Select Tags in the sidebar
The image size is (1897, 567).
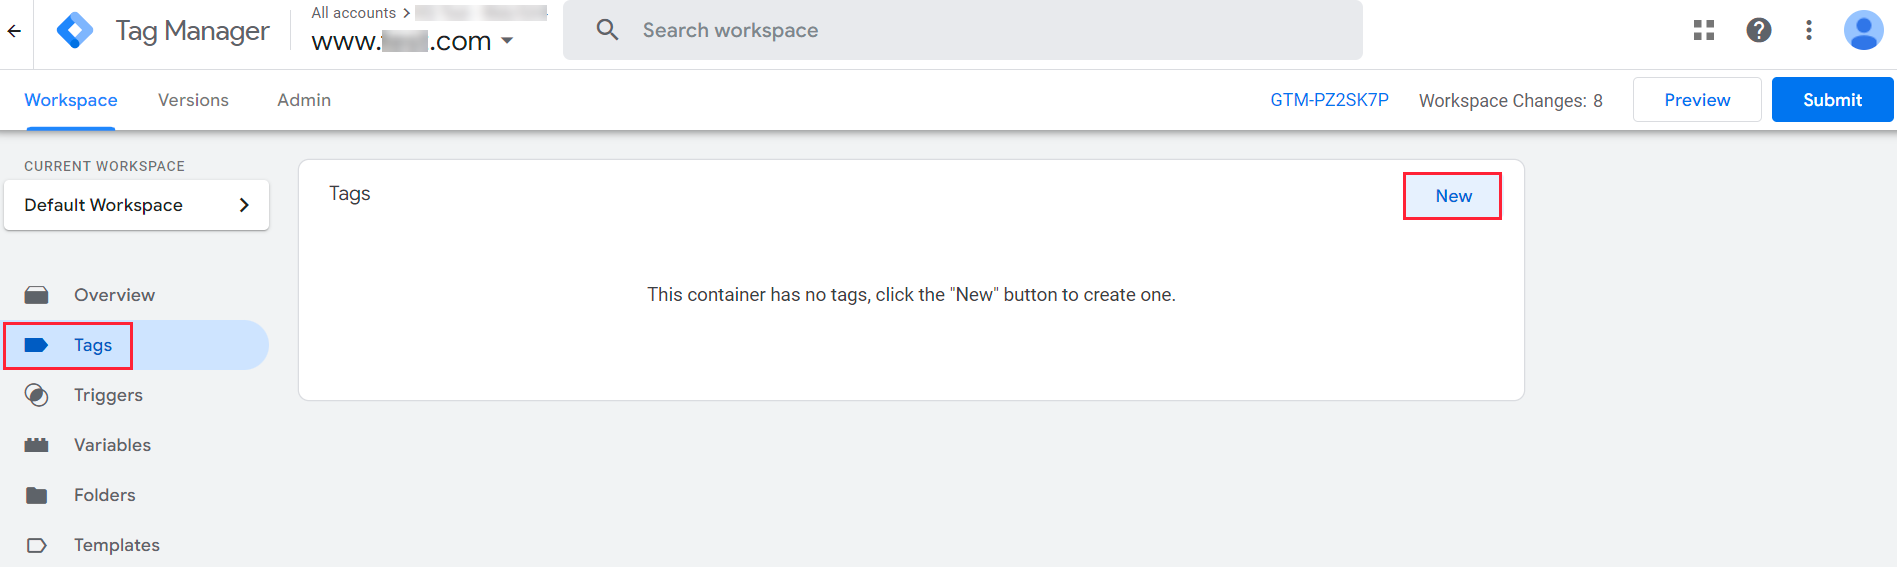pos(92,345)
